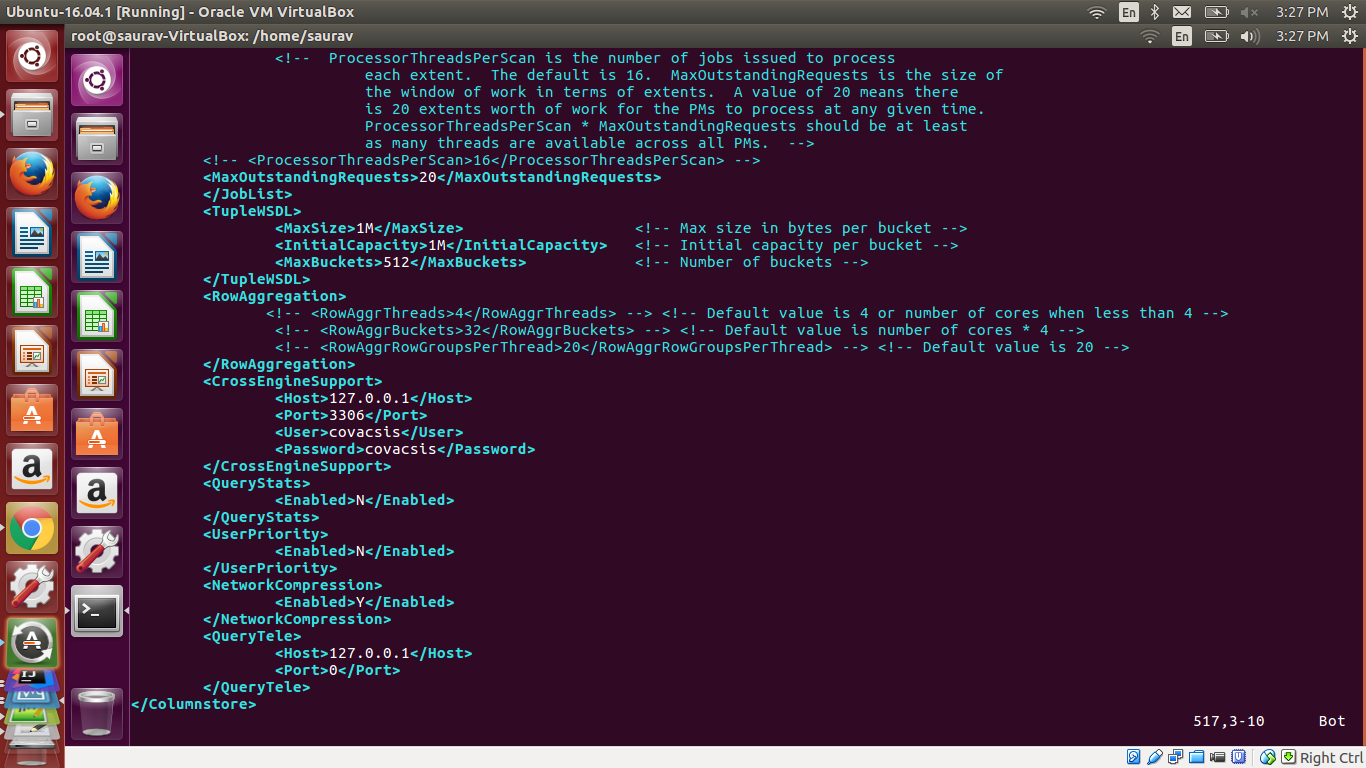
Task: Open the host mail messaging menu
Action: coord(1182,12)
